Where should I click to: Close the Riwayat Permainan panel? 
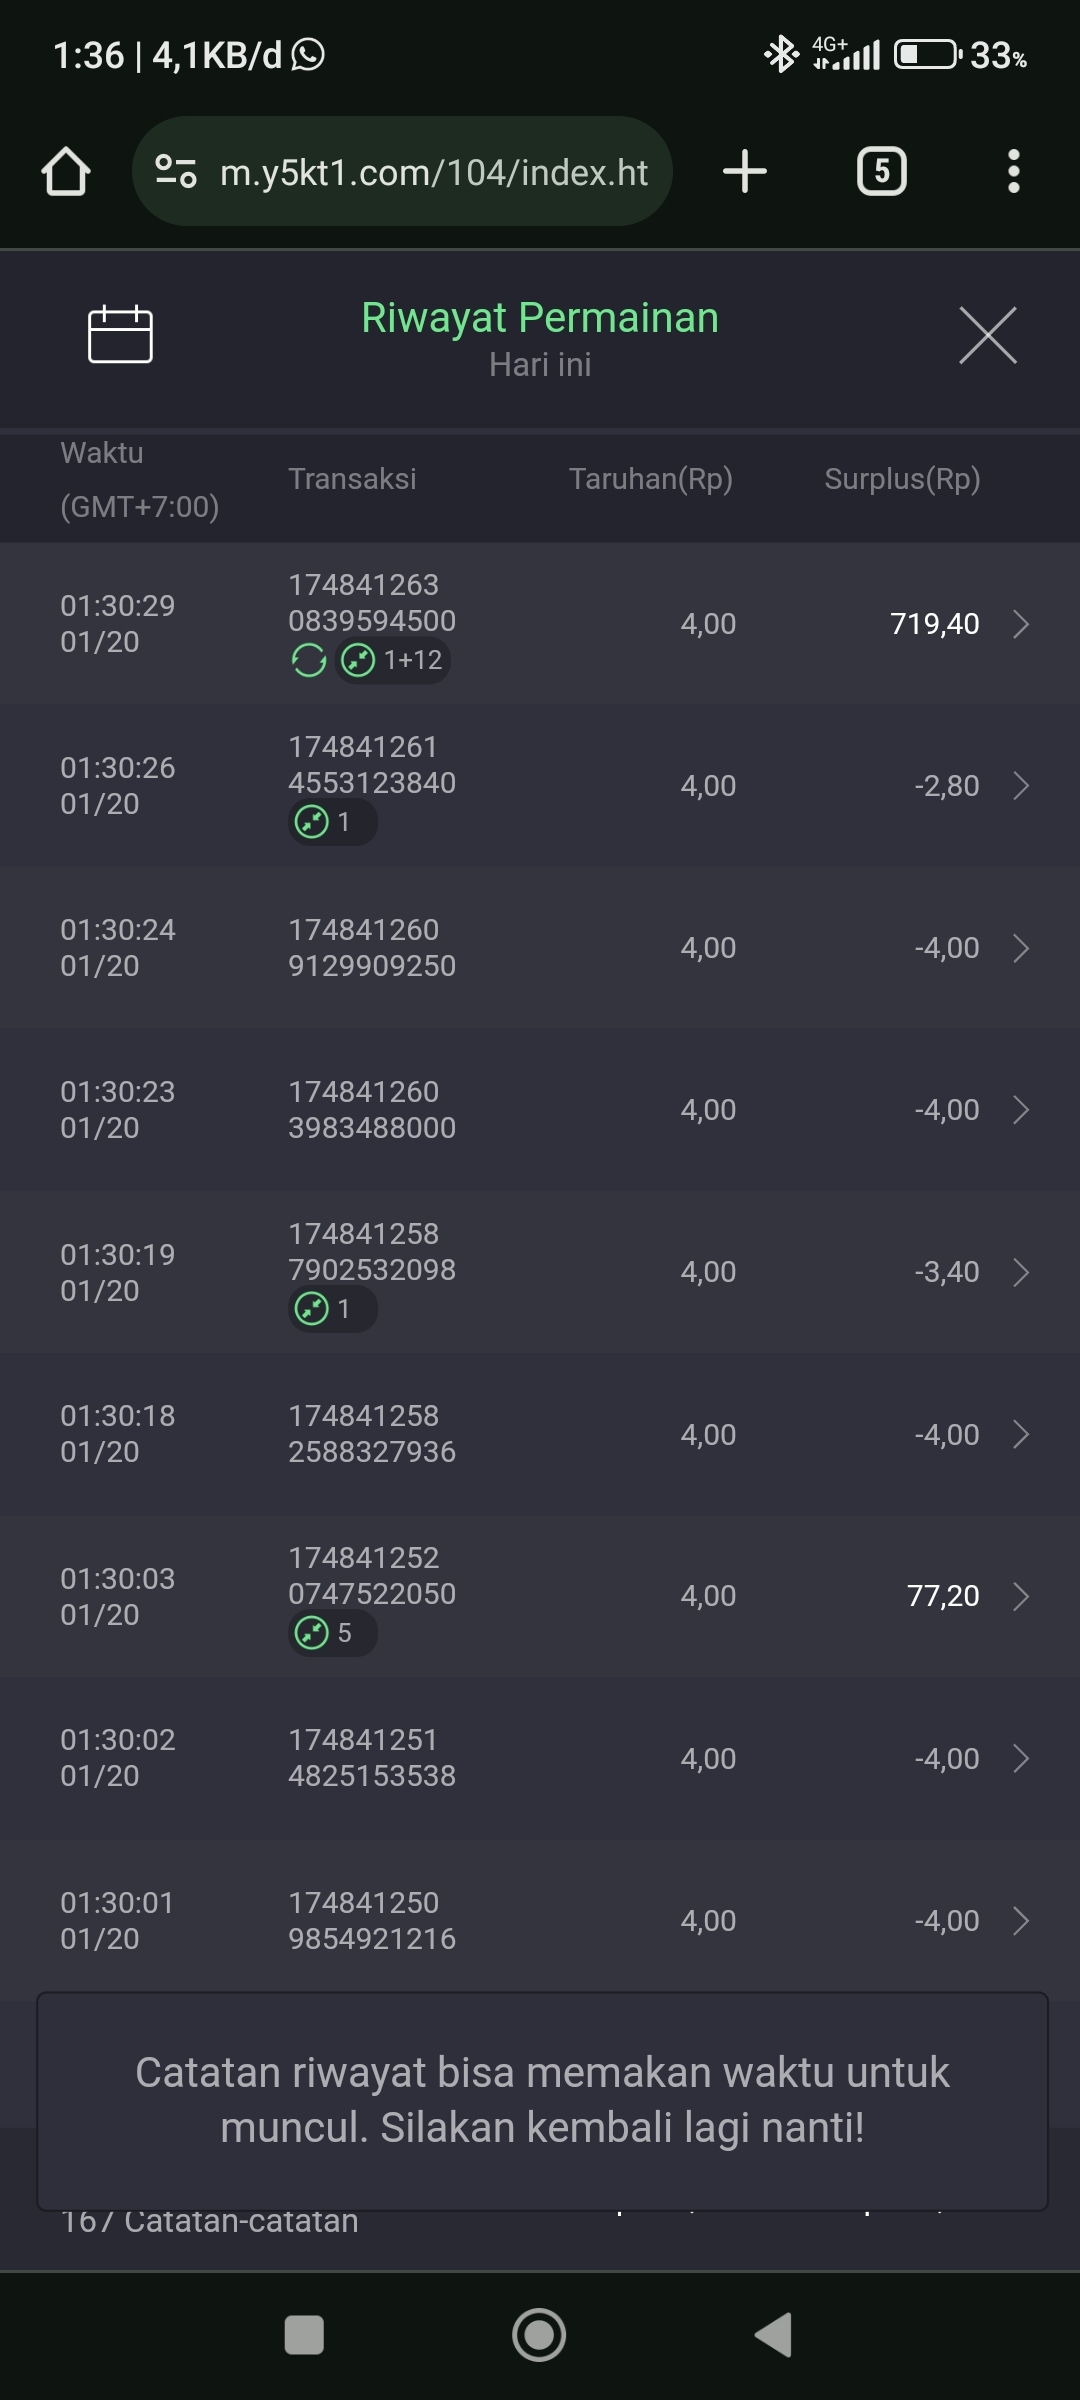tap(987, 335)
